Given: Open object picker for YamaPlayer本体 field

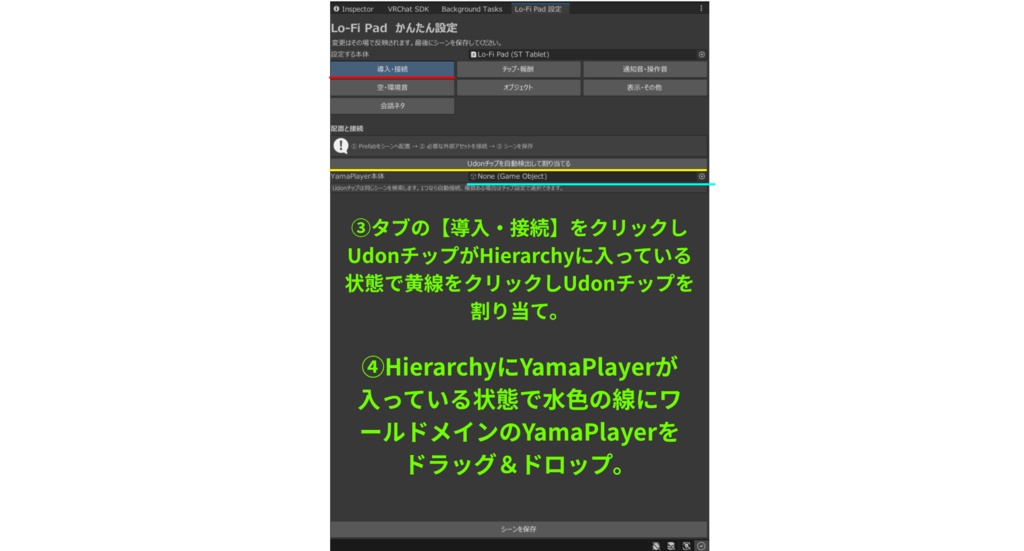Looking at the screenshot, I should [701, 176].
